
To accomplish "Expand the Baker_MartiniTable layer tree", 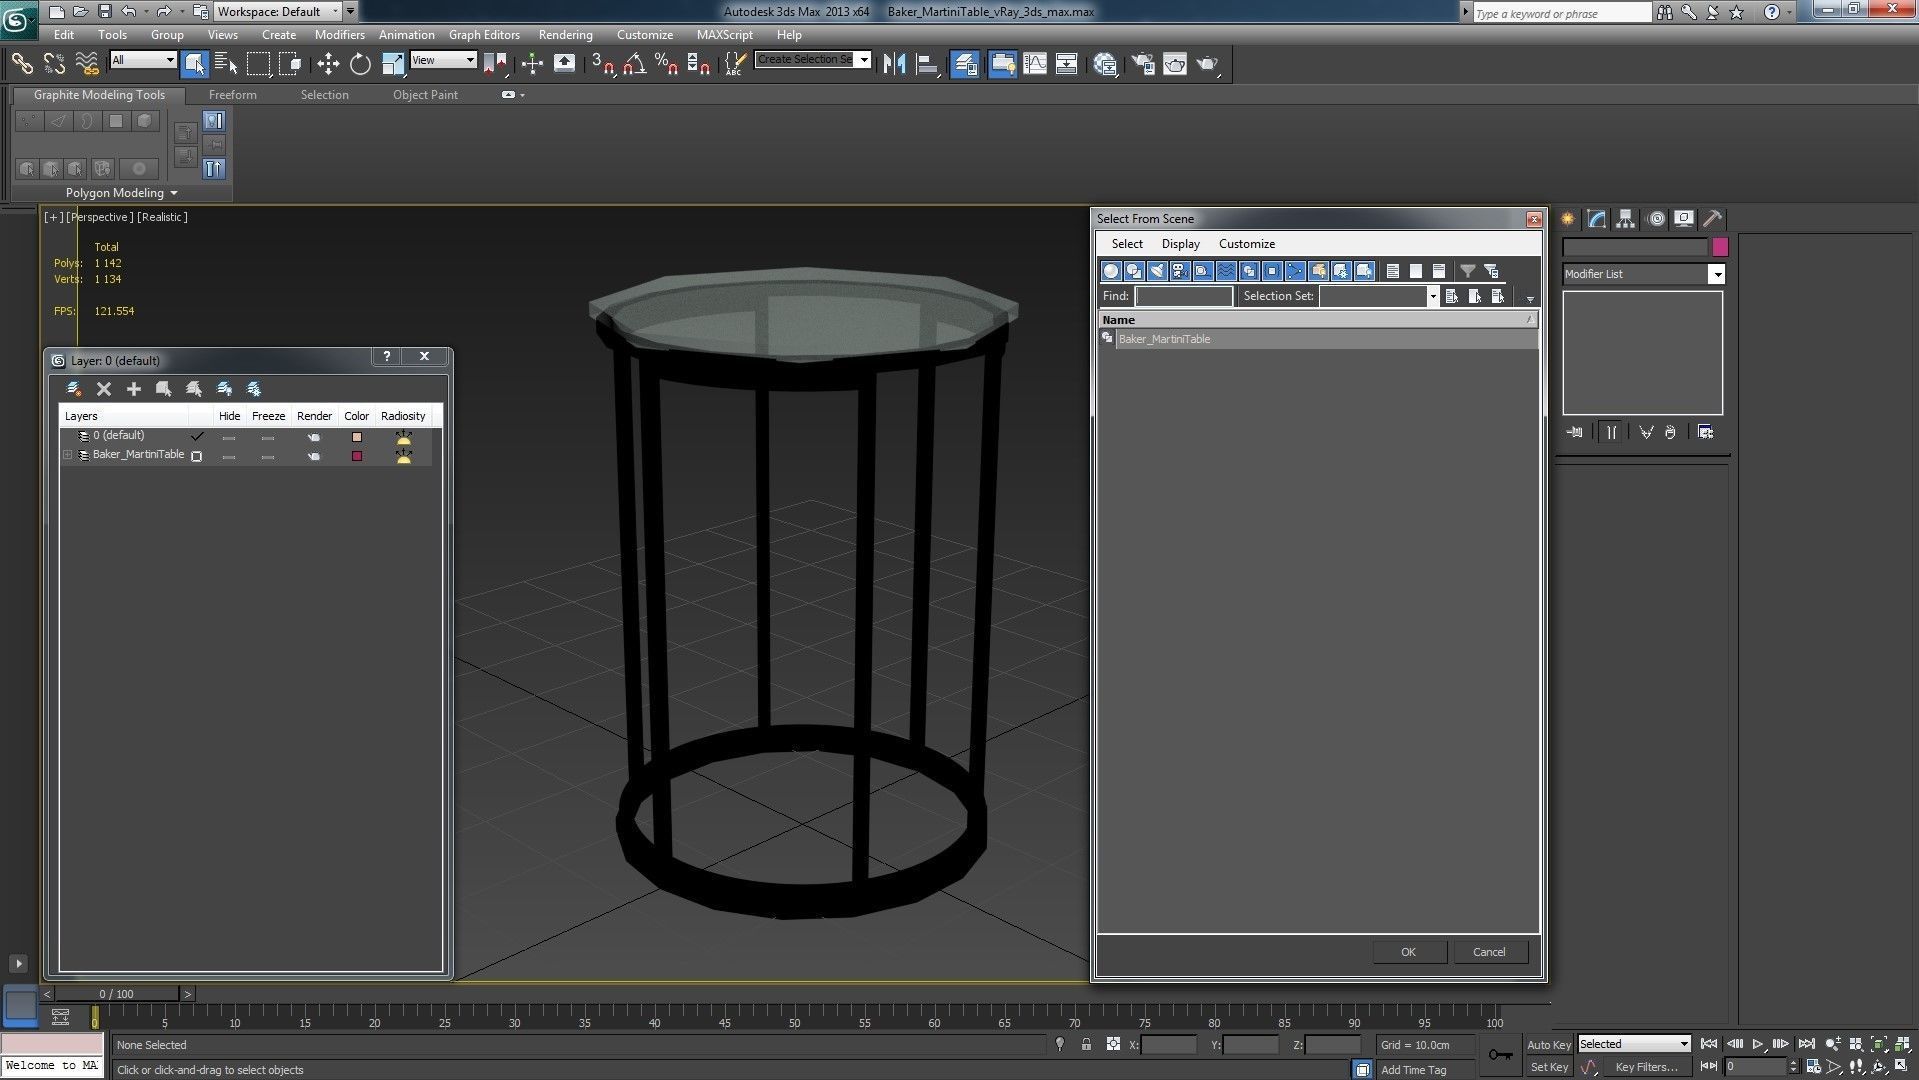I will [68, 455].
